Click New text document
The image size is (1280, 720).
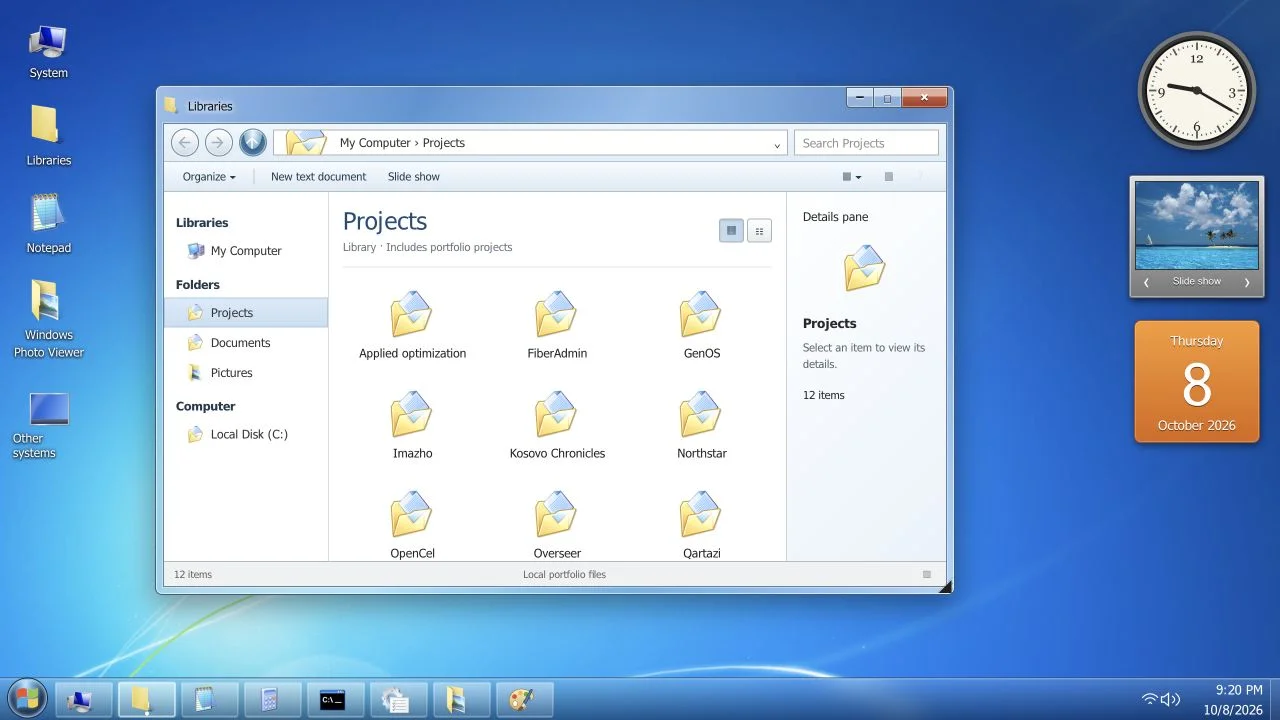tap(318, 177)
